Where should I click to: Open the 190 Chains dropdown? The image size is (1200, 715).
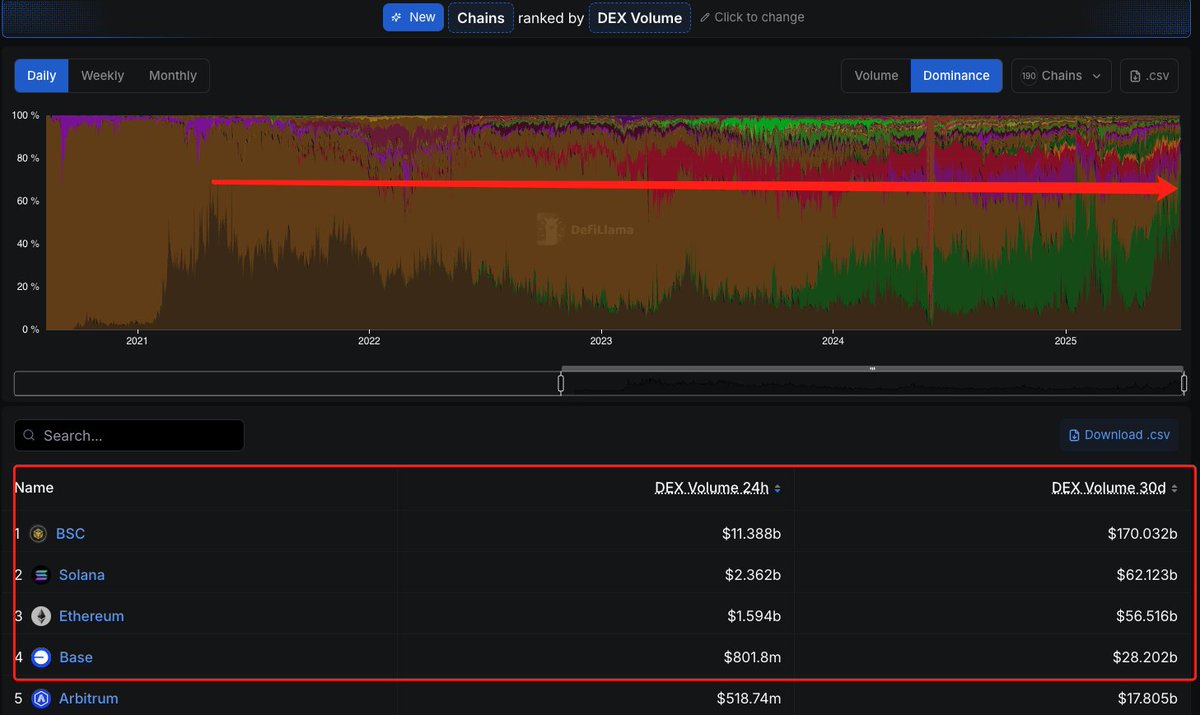1061,76
